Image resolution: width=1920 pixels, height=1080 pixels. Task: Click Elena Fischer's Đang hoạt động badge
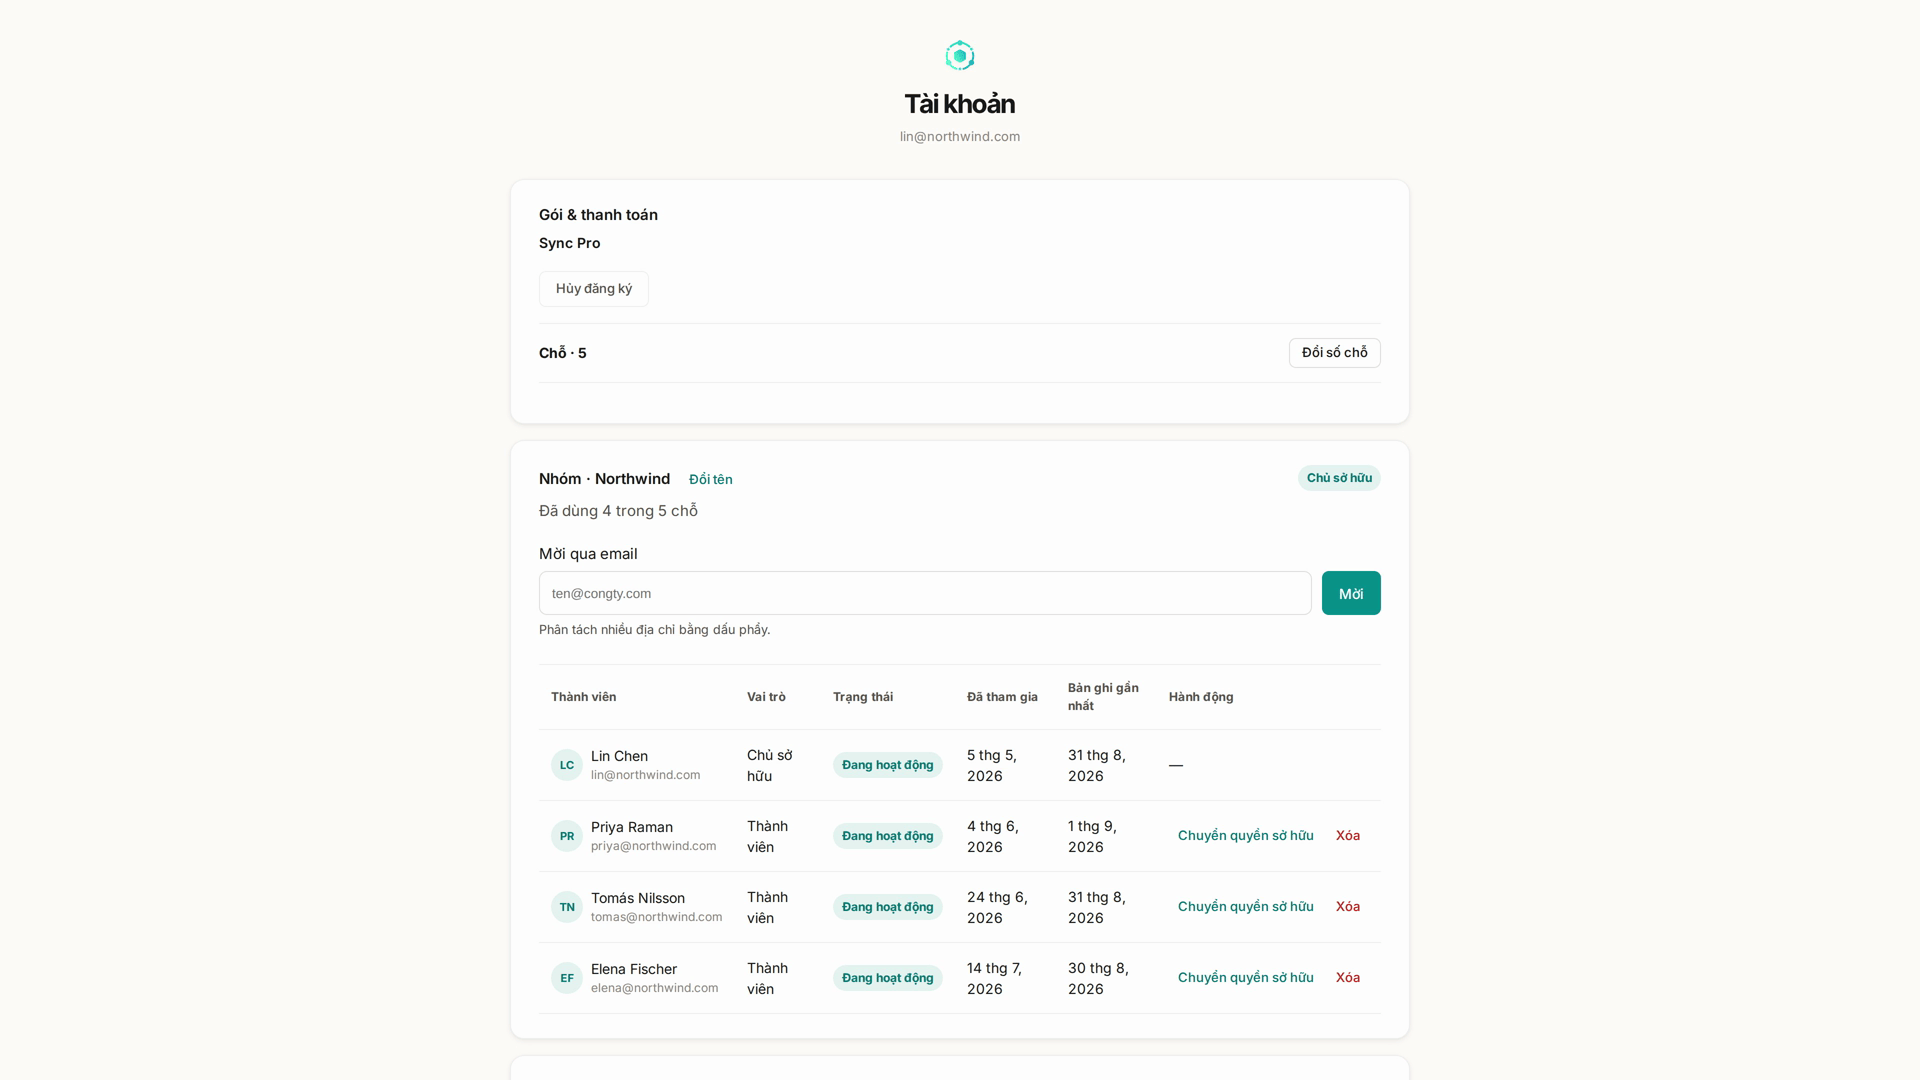click(x=888, y=978)
